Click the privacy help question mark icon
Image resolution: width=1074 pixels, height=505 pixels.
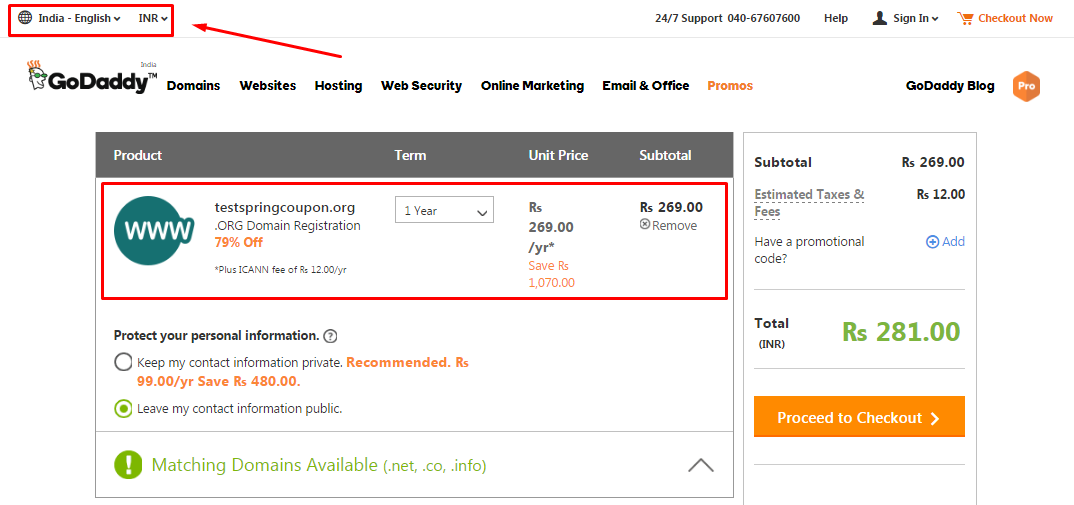[x=331, y=336]
